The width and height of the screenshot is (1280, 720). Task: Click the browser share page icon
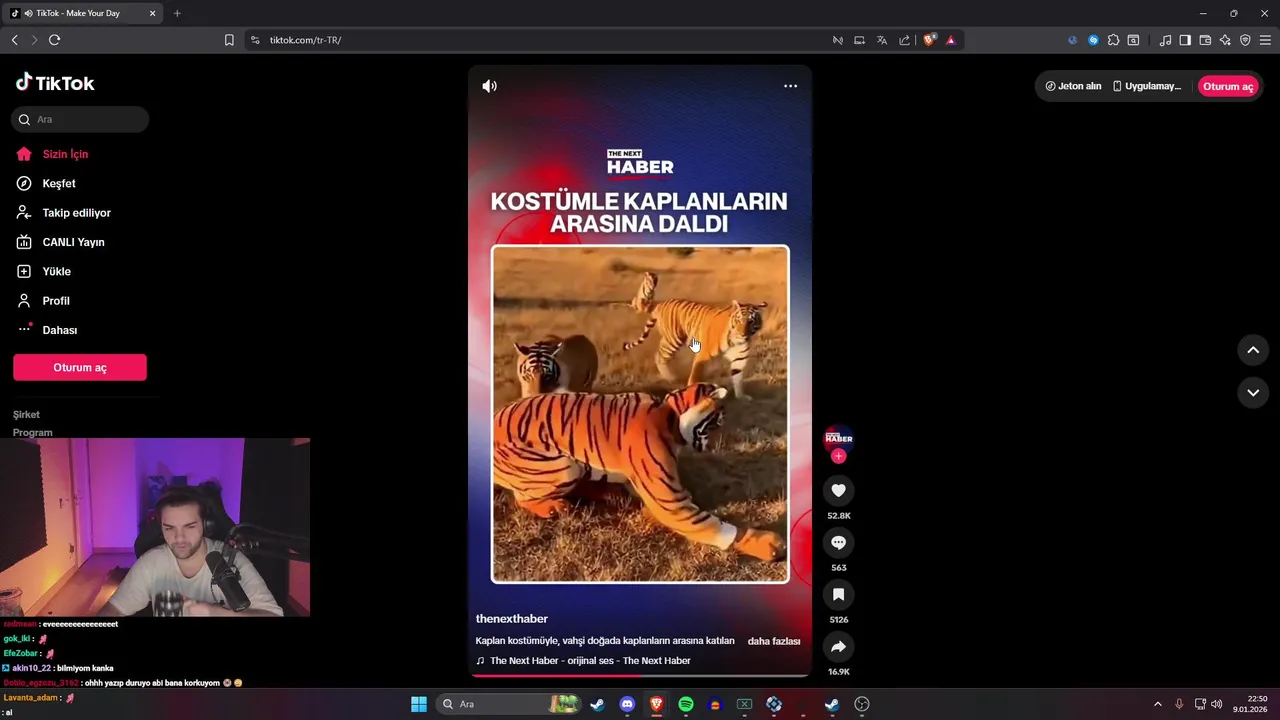click(904, 40)
